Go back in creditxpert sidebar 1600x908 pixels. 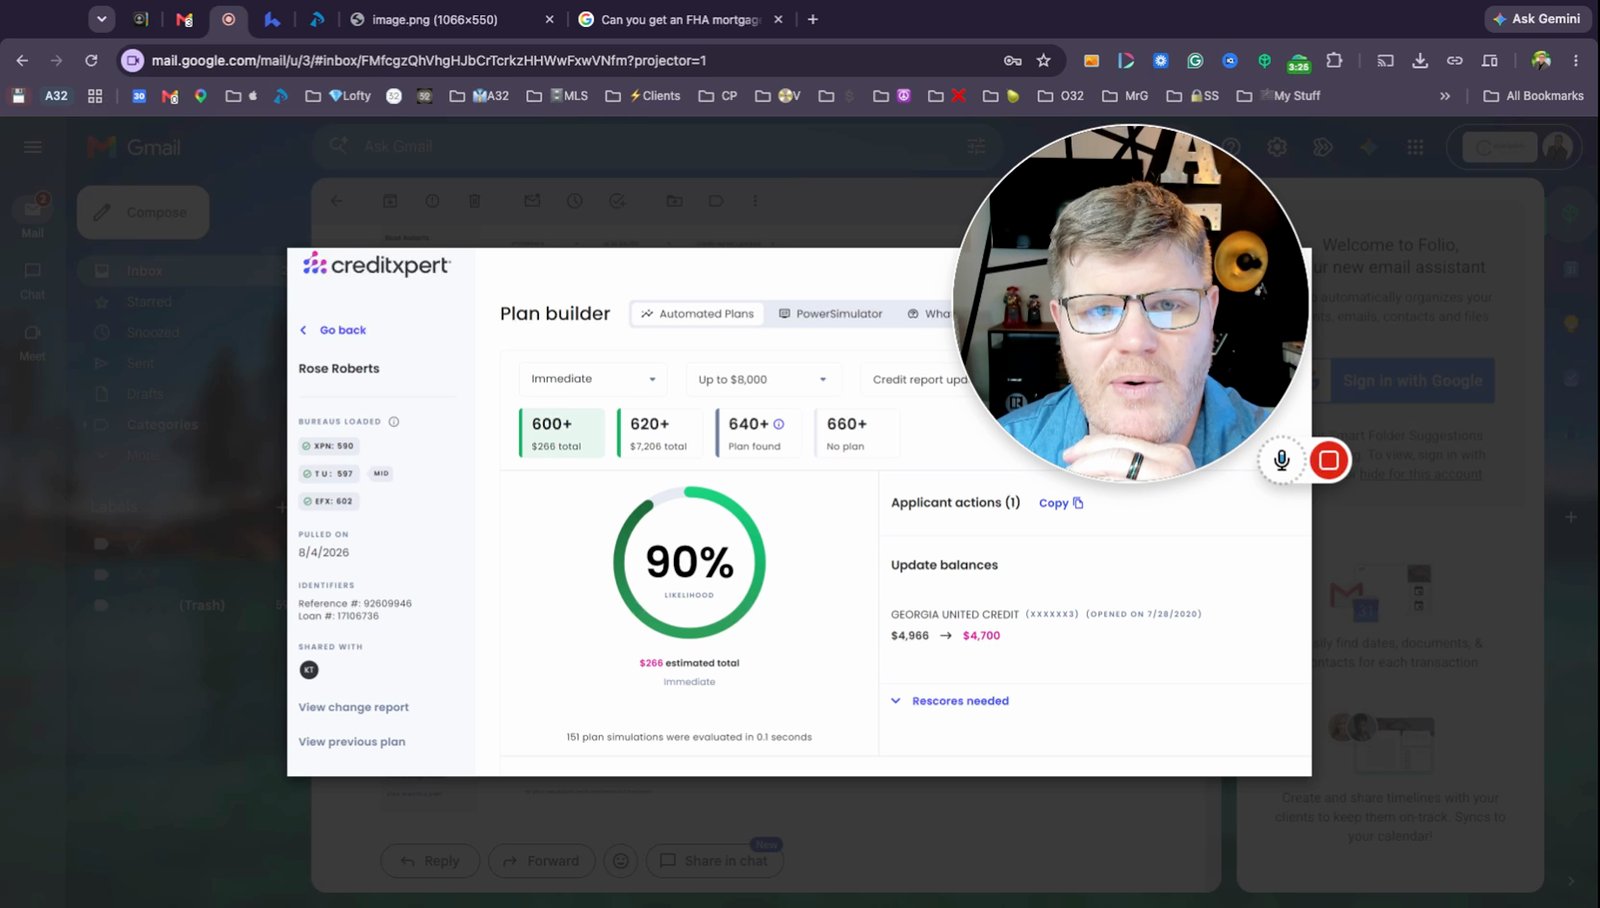click(x=333, y=330)
